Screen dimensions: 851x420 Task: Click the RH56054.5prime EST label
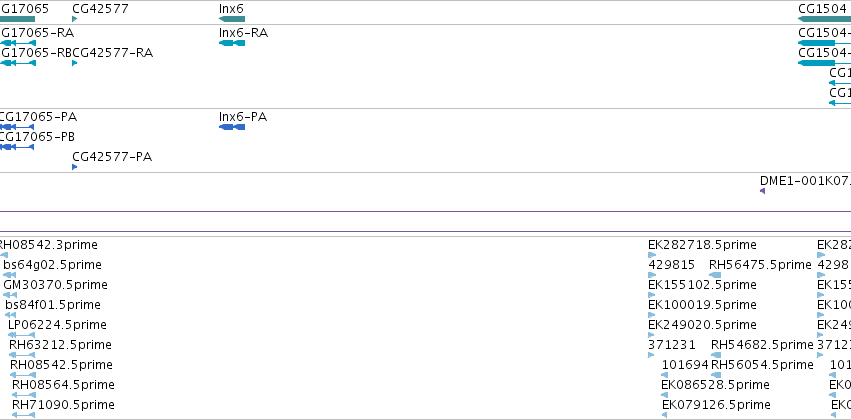tap(763, 365)
